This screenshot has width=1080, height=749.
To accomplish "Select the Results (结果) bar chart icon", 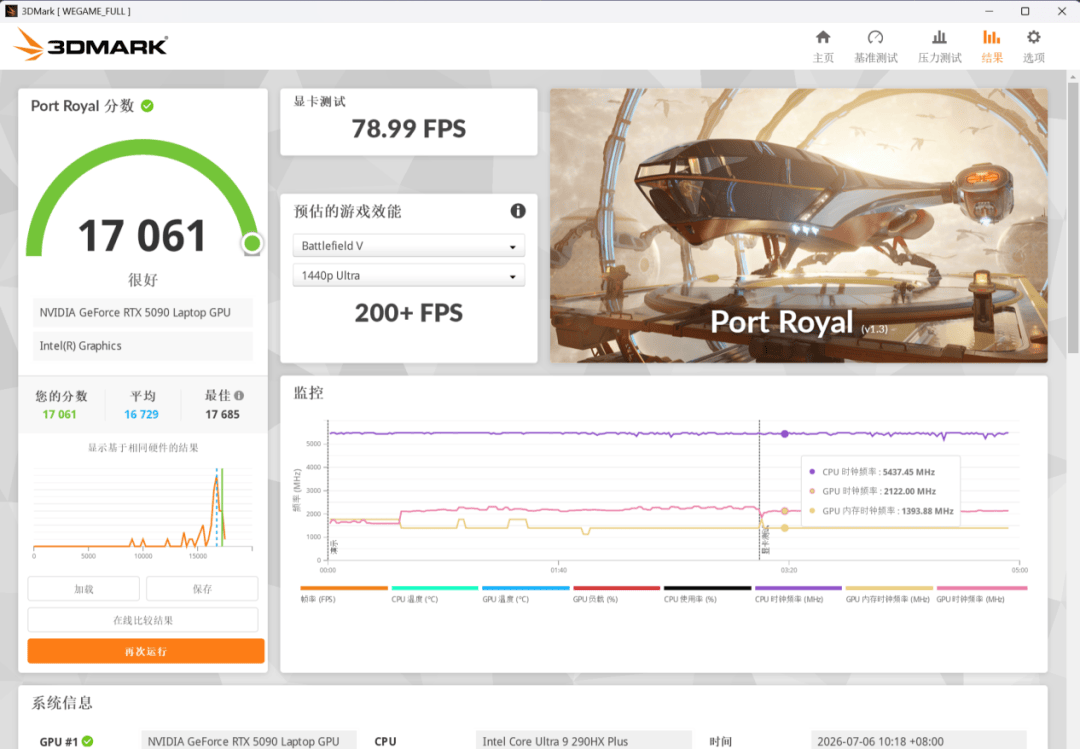I will [x=991, y=37].
